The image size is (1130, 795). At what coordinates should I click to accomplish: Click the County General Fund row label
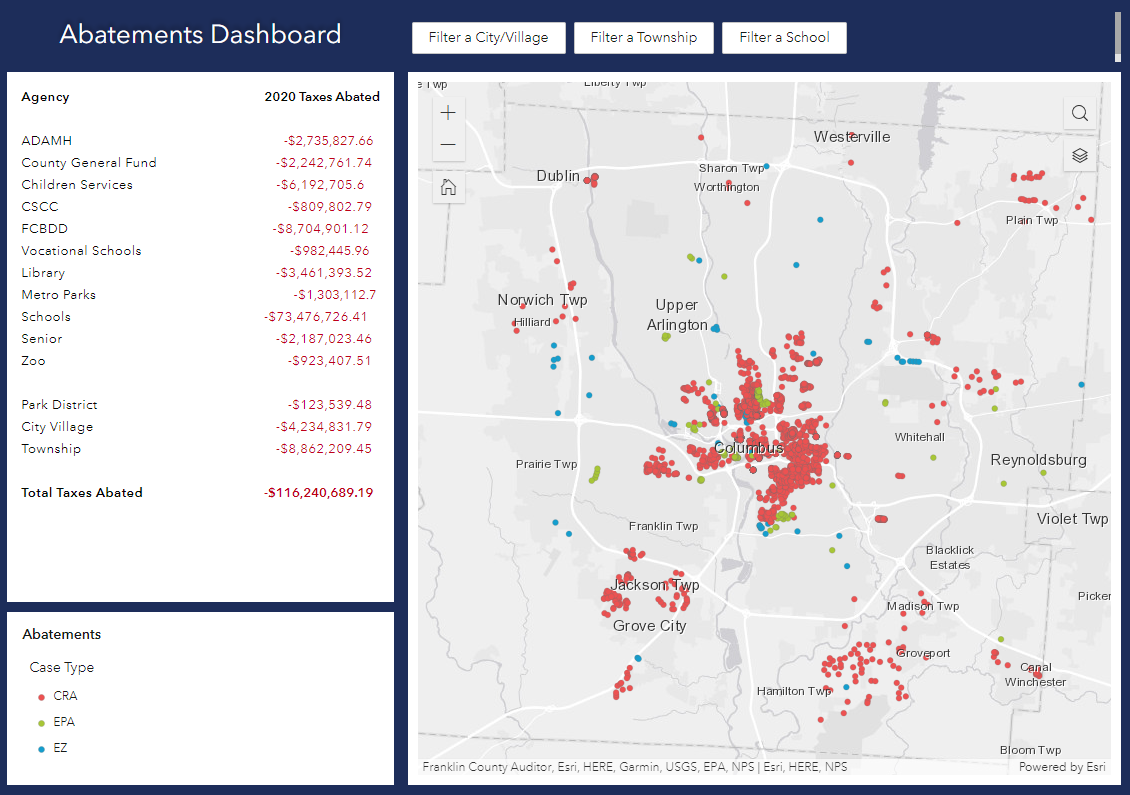click(x=89, y=163)
